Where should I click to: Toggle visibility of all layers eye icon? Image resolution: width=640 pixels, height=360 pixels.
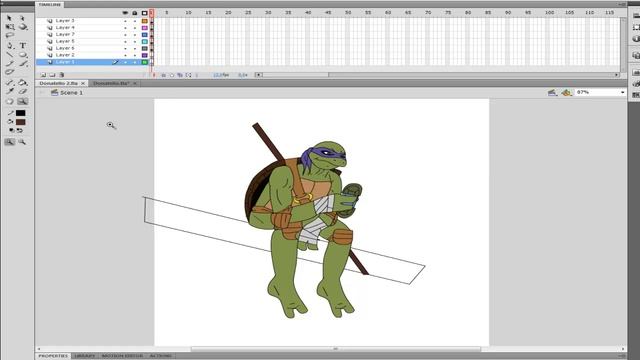pyautogui.click(x=125, y=13)
